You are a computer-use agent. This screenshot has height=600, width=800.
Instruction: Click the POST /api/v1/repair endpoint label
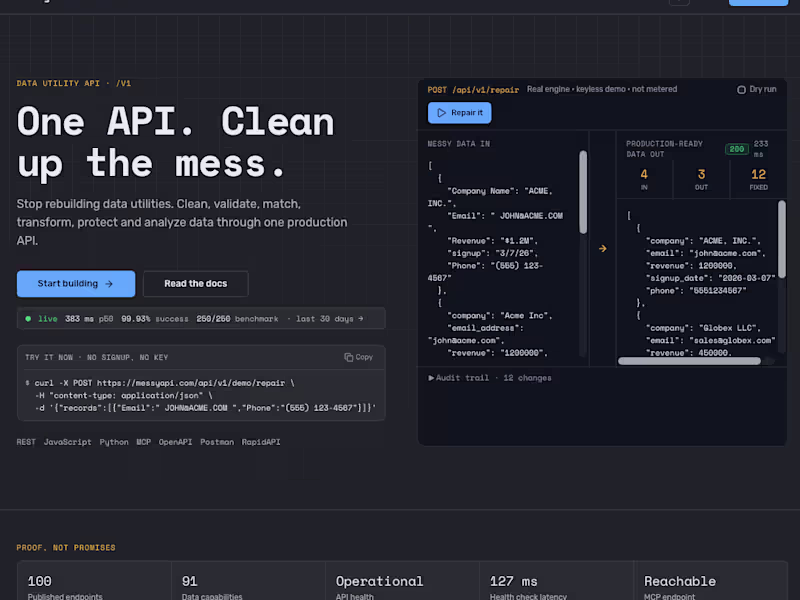(473, 90)
